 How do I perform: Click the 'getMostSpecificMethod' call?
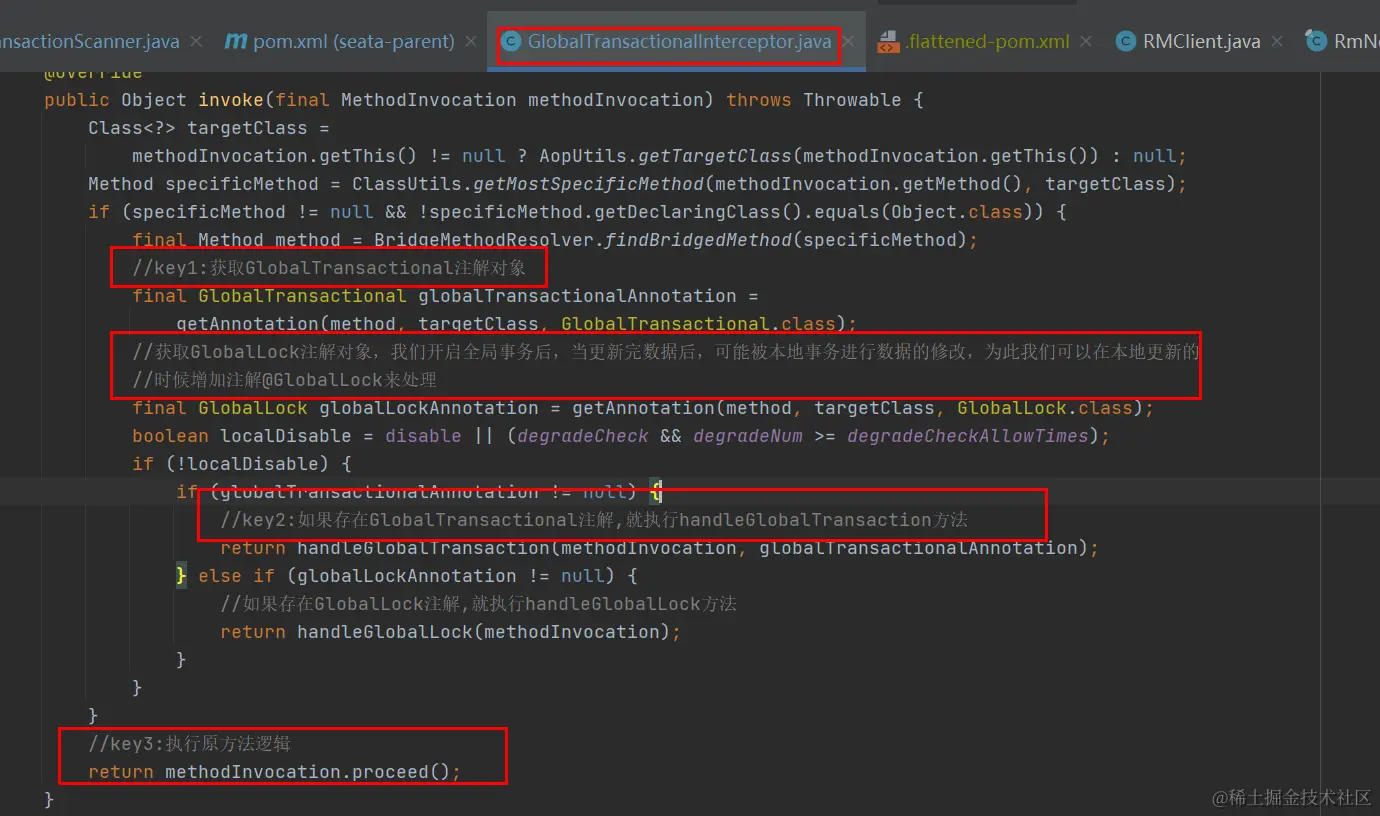click(x=589, y=184)
